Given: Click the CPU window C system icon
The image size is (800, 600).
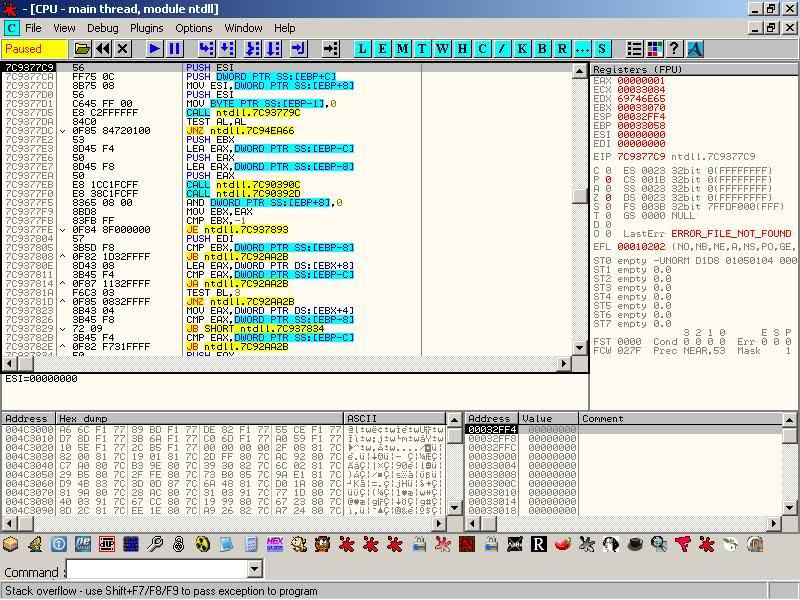Looking at the screenshot, I should 11,28.
